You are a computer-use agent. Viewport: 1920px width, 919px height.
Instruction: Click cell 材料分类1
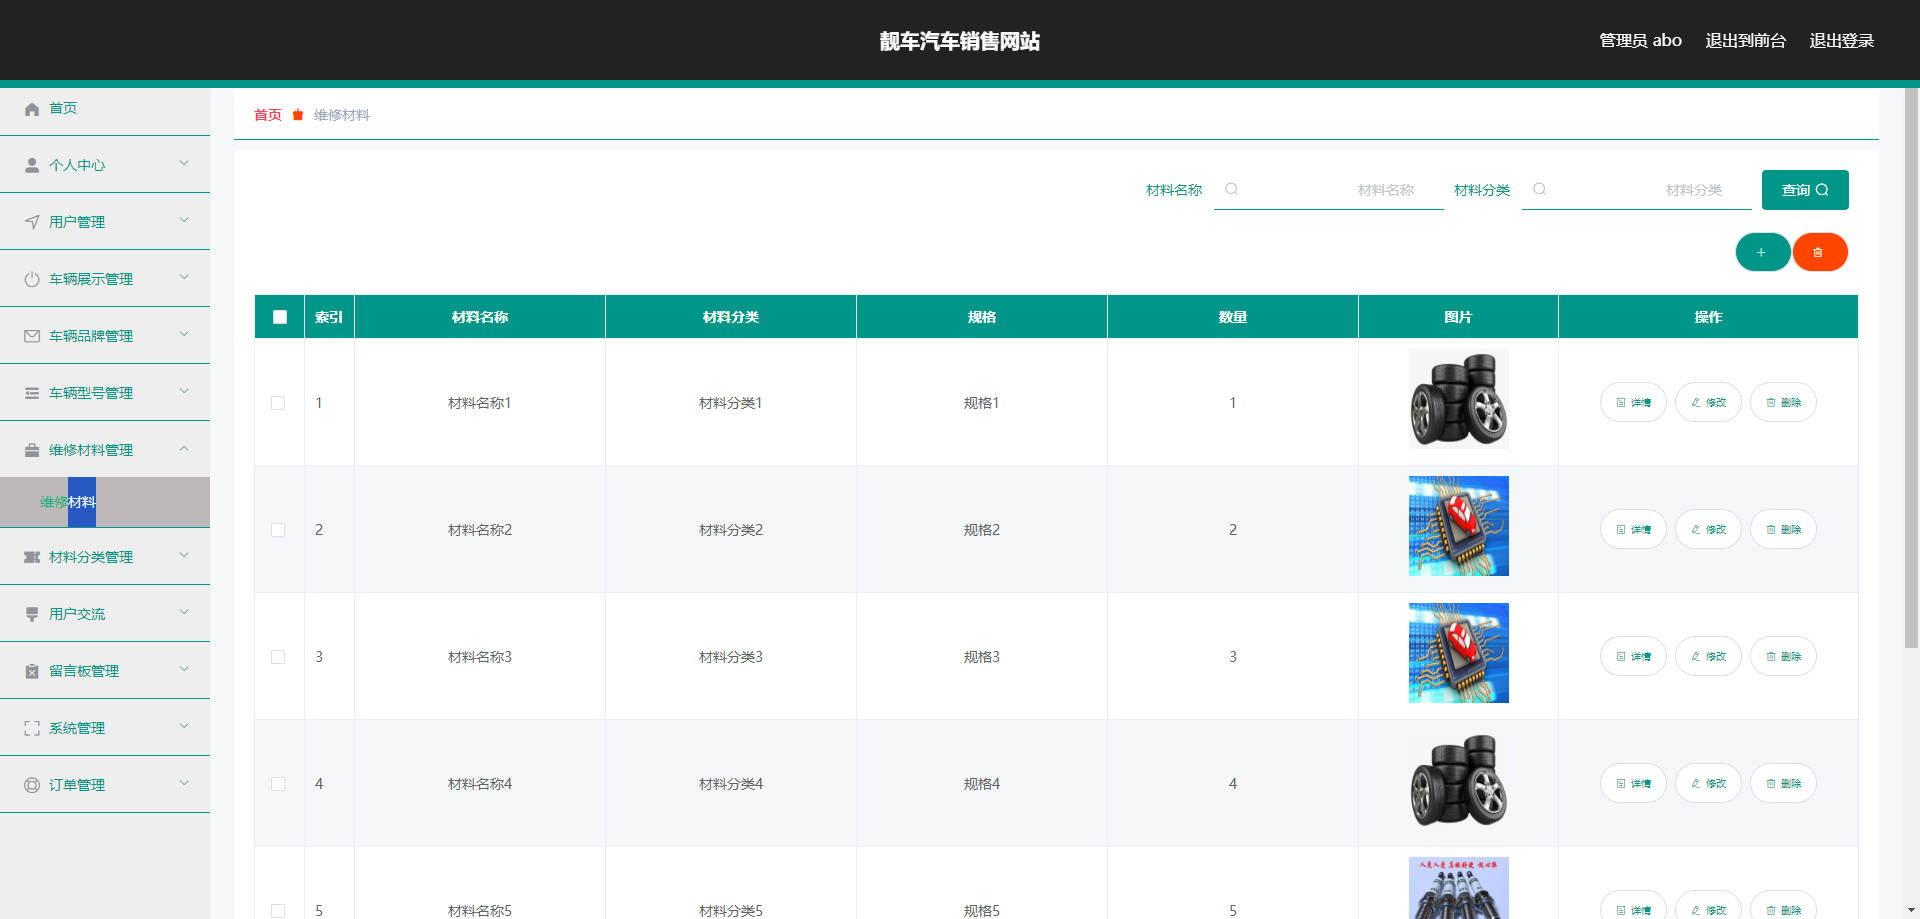(x=731, y=403)
